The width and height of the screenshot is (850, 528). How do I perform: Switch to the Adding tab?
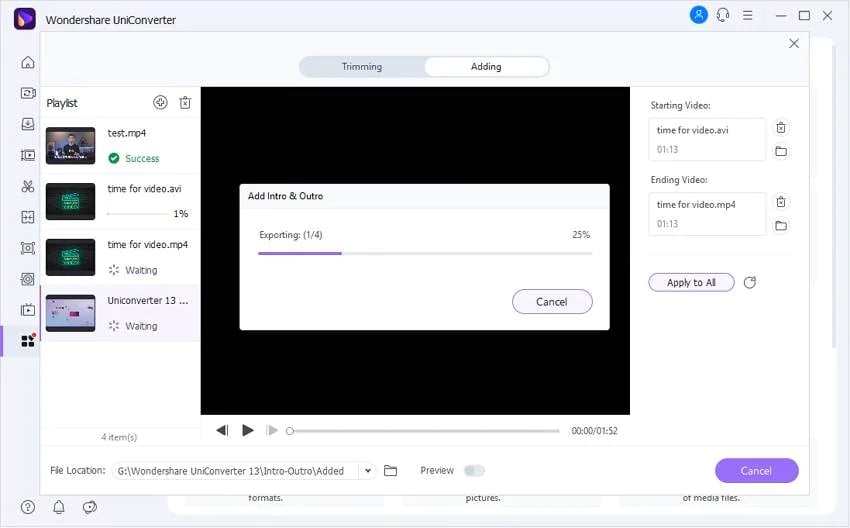[486, 67]
